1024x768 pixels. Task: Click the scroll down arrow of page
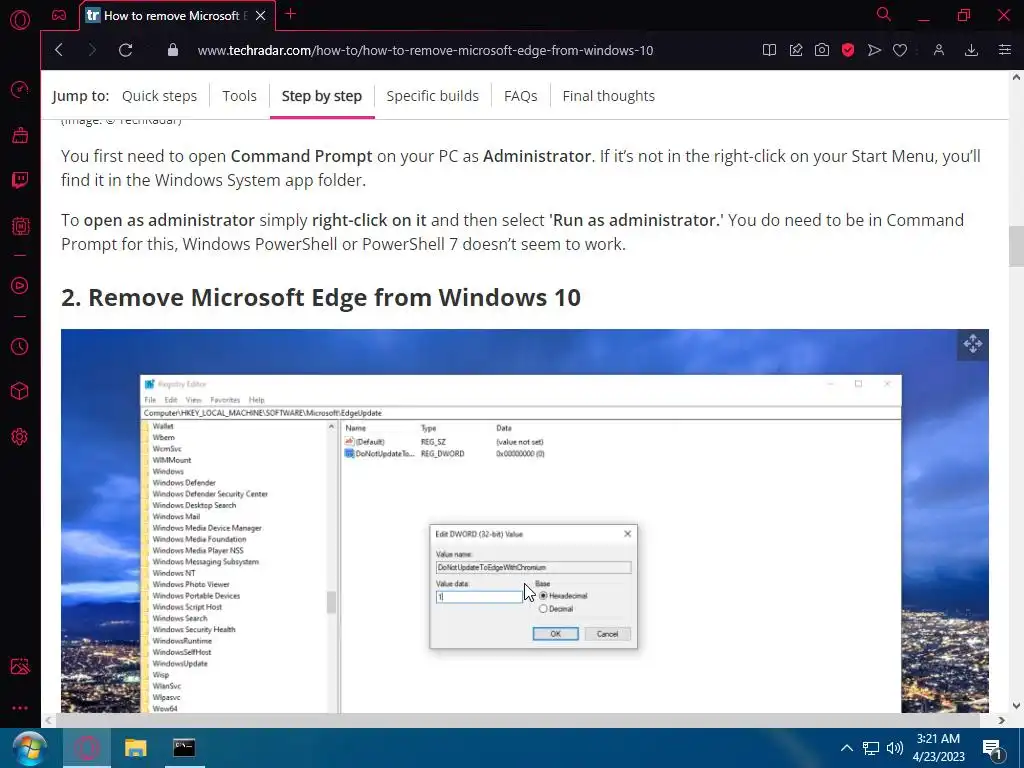[1016, 706]
